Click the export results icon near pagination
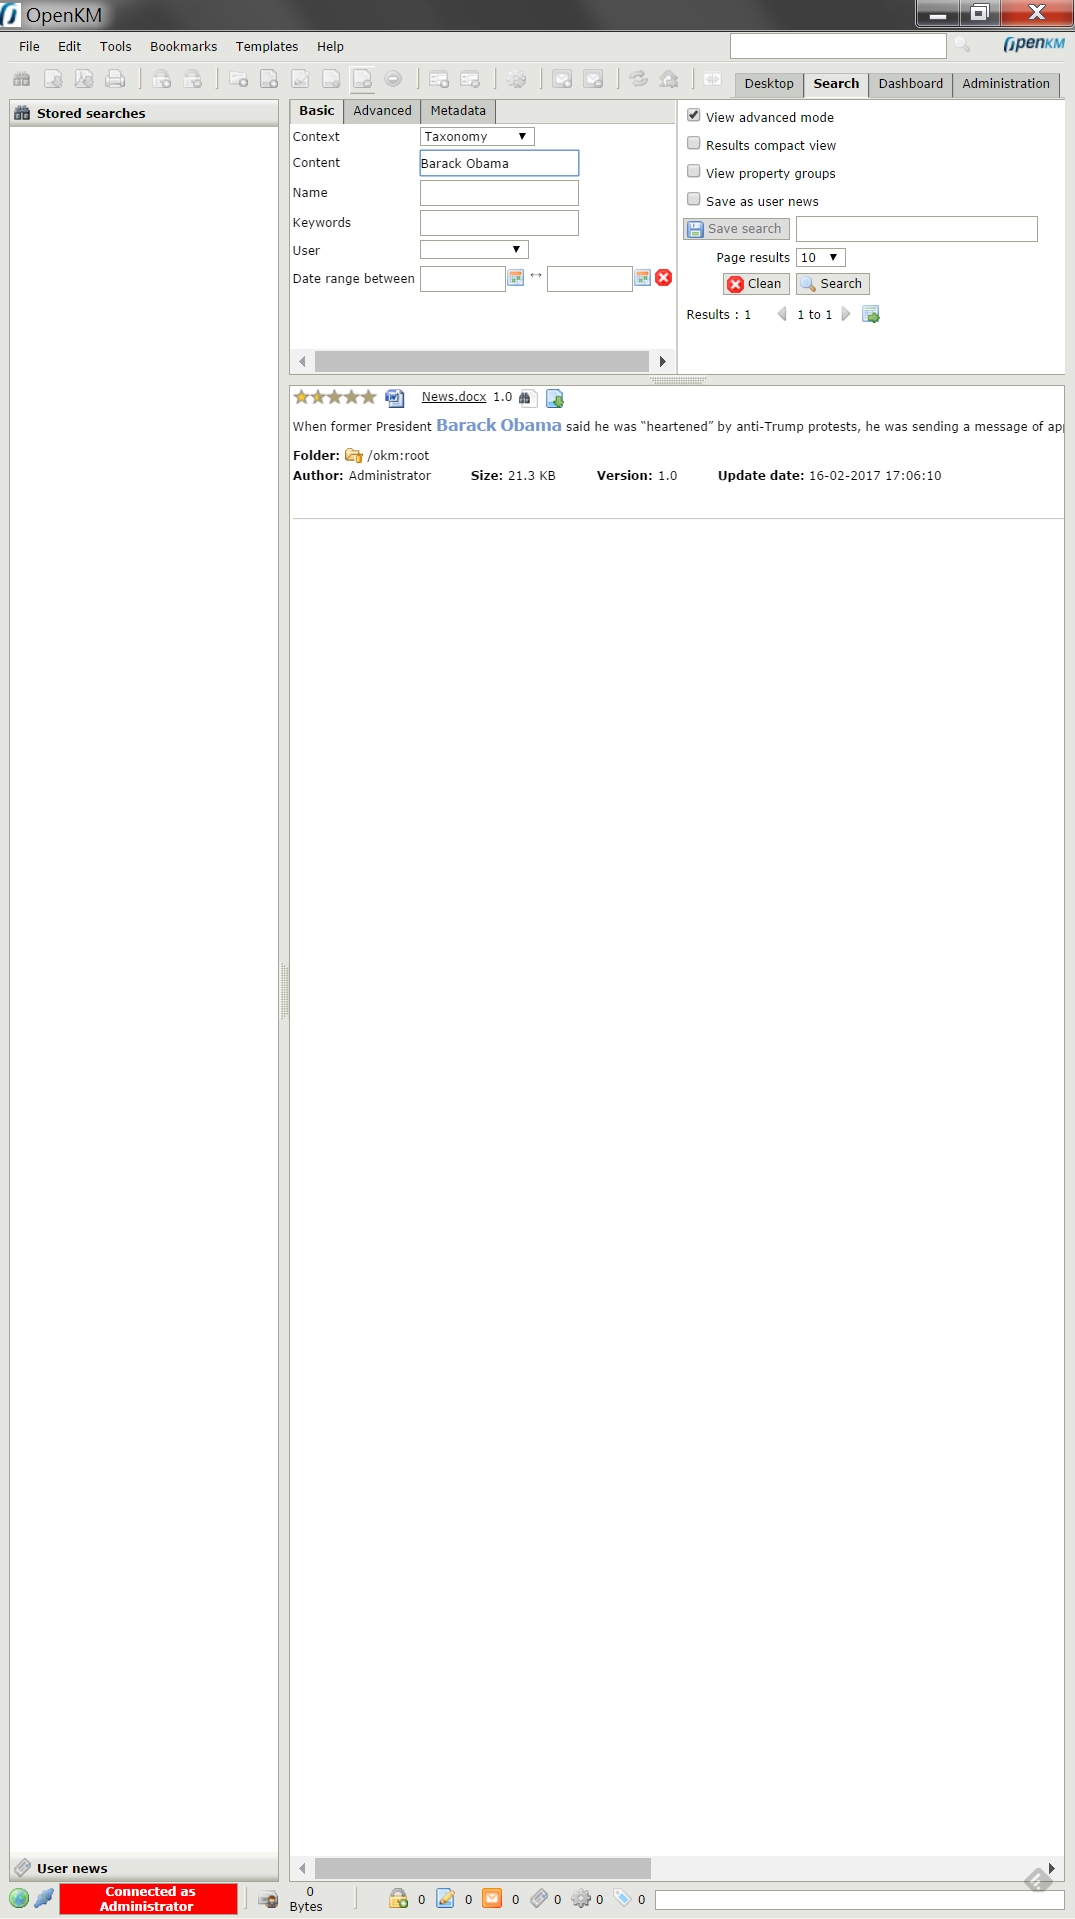Viewport: 1075px width, 1919px height. pyautogui.click(x=871, y=315)
